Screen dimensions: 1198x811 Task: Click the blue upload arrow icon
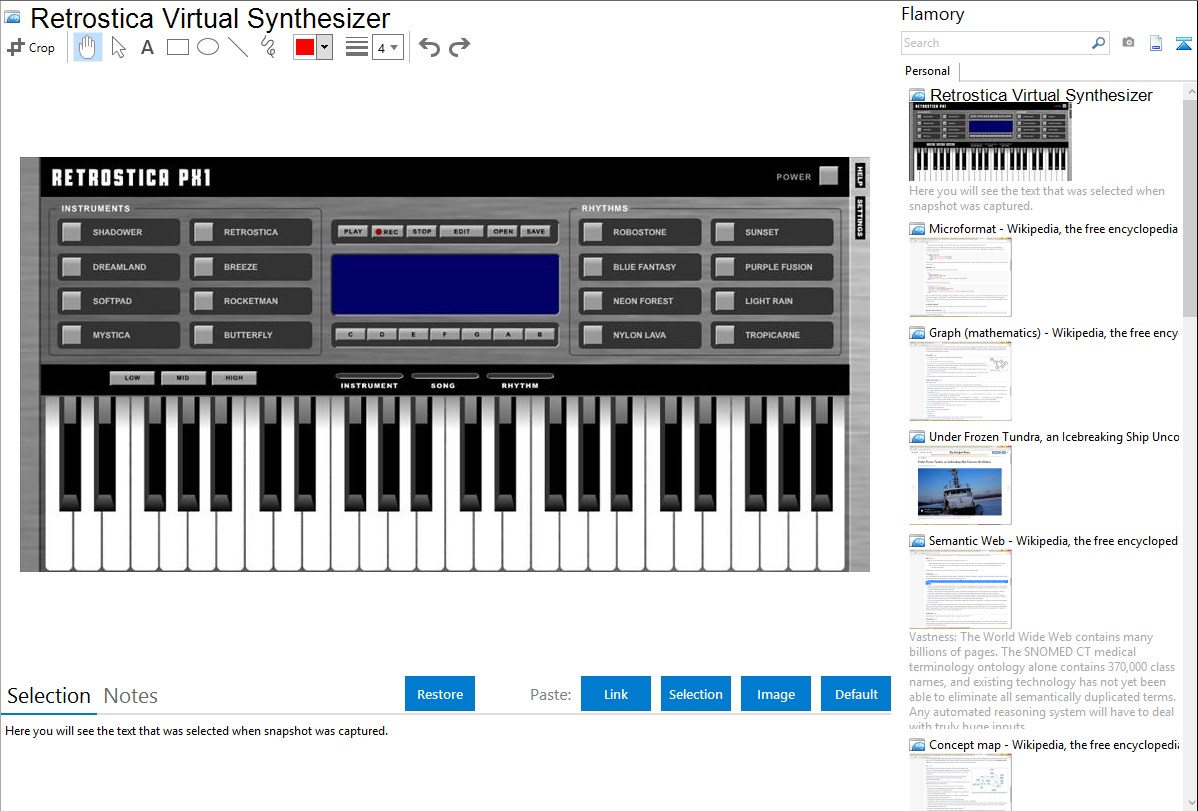point(1183,43)
